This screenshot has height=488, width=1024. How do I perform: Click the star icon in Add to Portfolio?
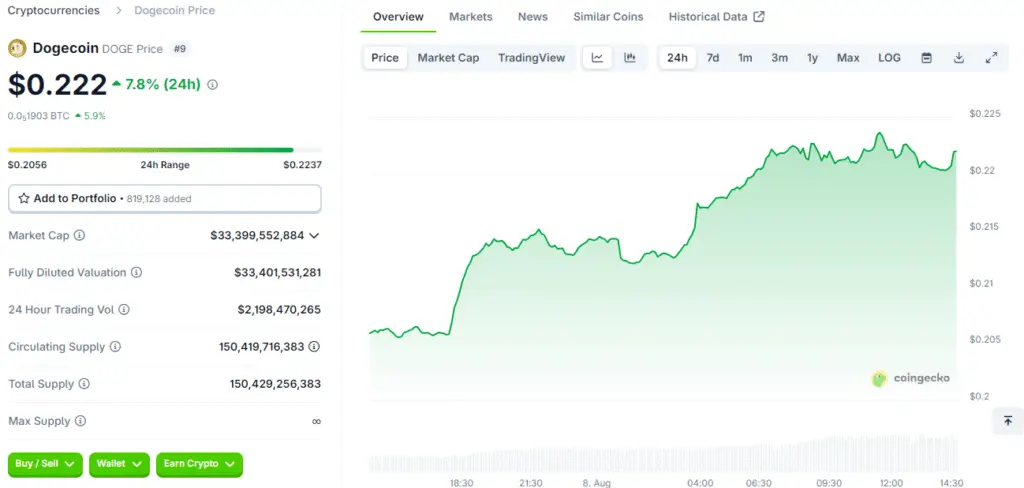(x=24, y=199)
